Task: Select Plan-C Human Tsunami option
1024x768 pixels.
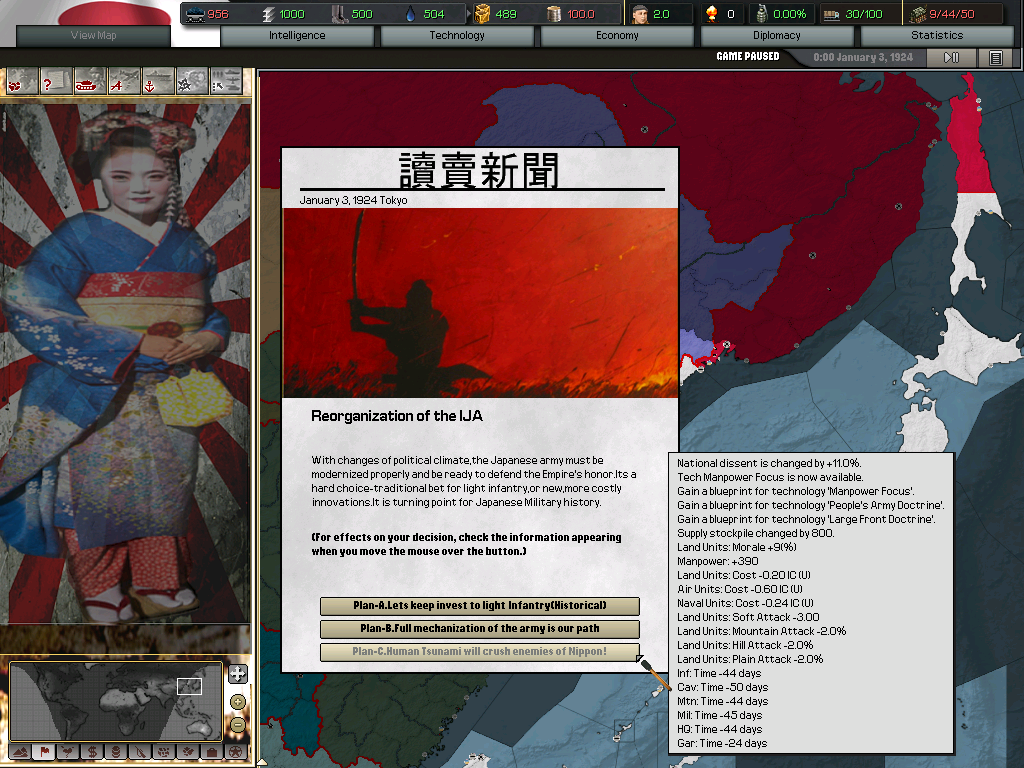Action: 480,652
